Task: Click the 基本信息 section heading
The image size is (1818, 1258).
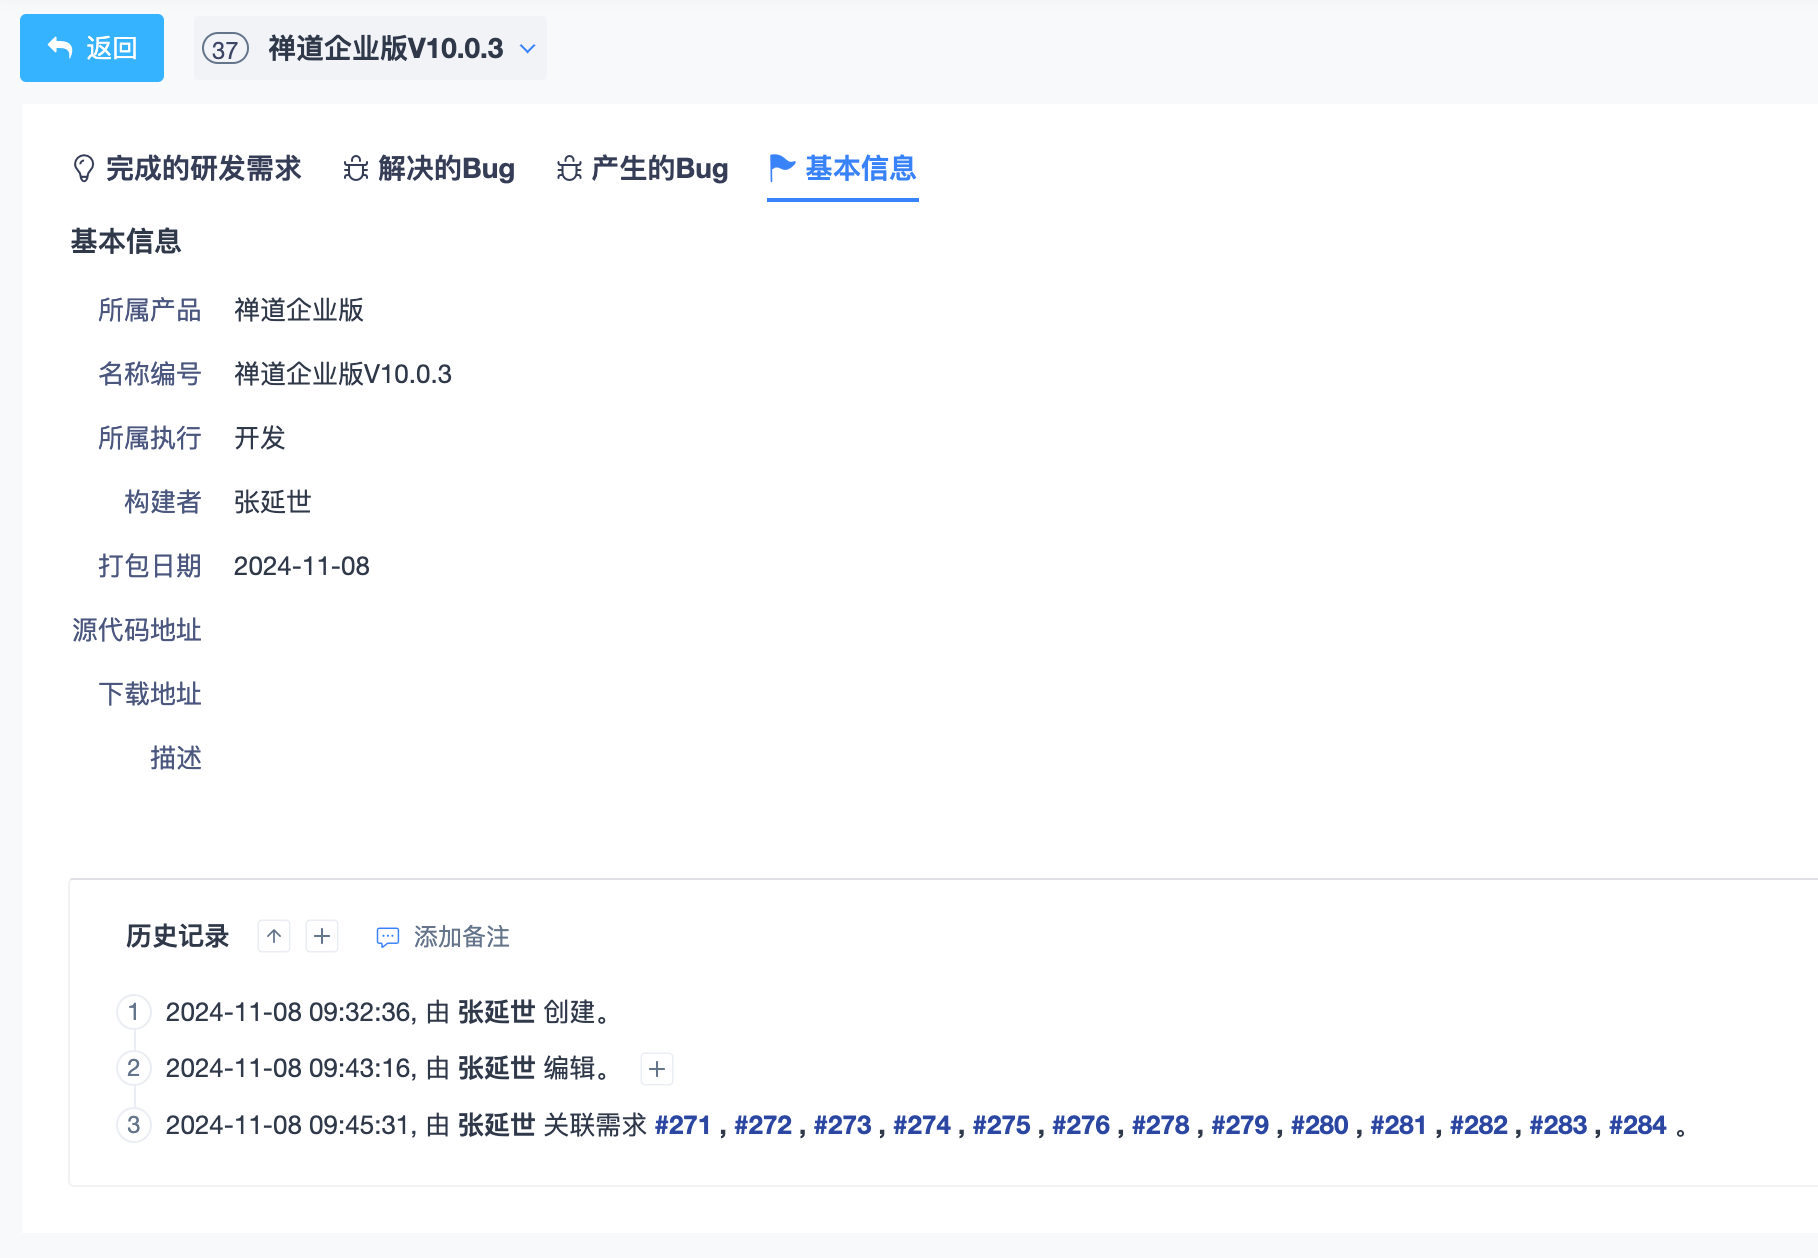Action: [126, 241]
